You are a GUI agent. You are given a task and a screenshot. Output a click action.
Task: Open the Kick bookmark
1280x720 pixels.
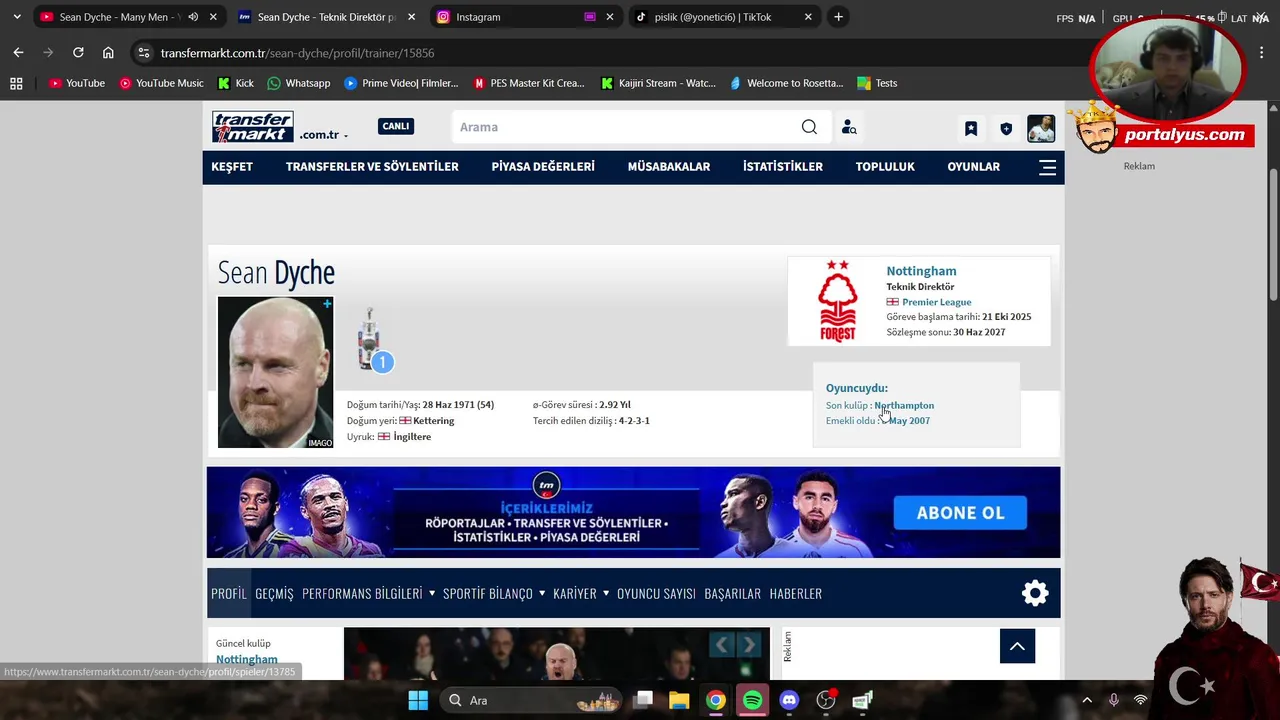coord(236,83)
